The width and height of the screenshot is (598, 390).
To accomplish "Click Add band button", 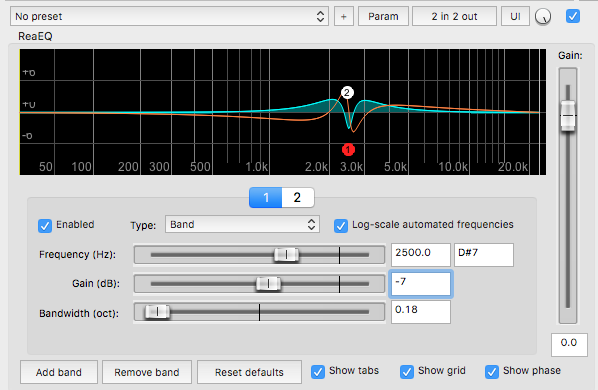I will (59, 372).
